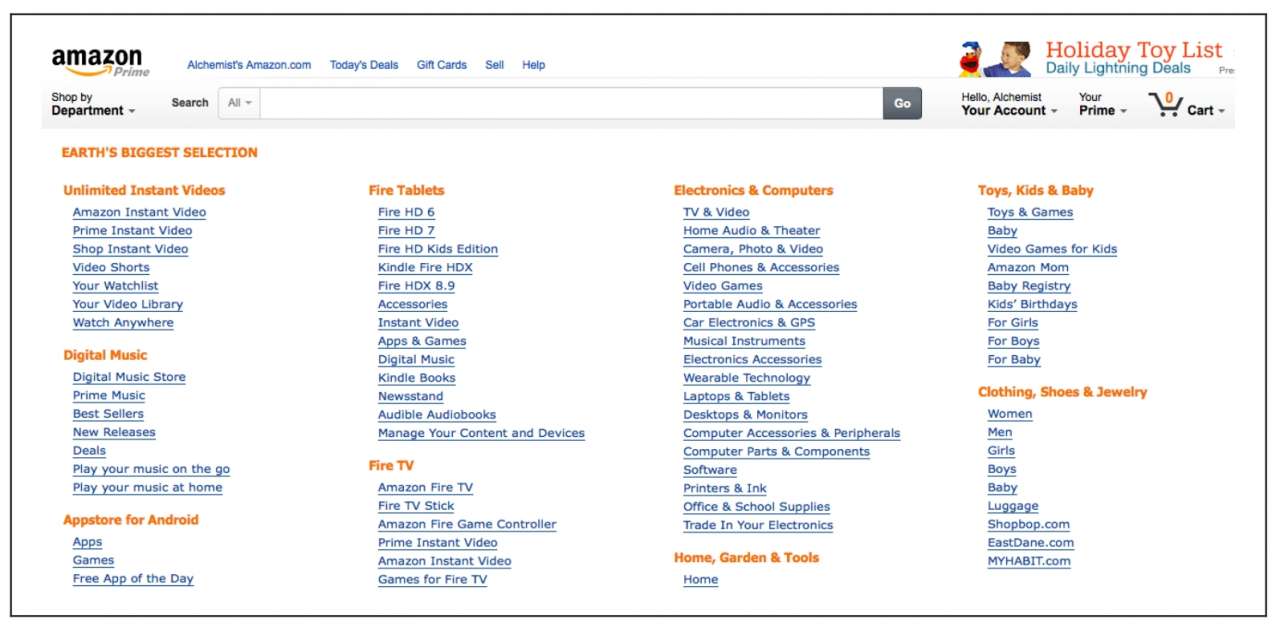Image resolution: width=1280 pixels, height=627 pixels.
Task: Open the Kindle Fire HDX link
Action: (425, 268)
